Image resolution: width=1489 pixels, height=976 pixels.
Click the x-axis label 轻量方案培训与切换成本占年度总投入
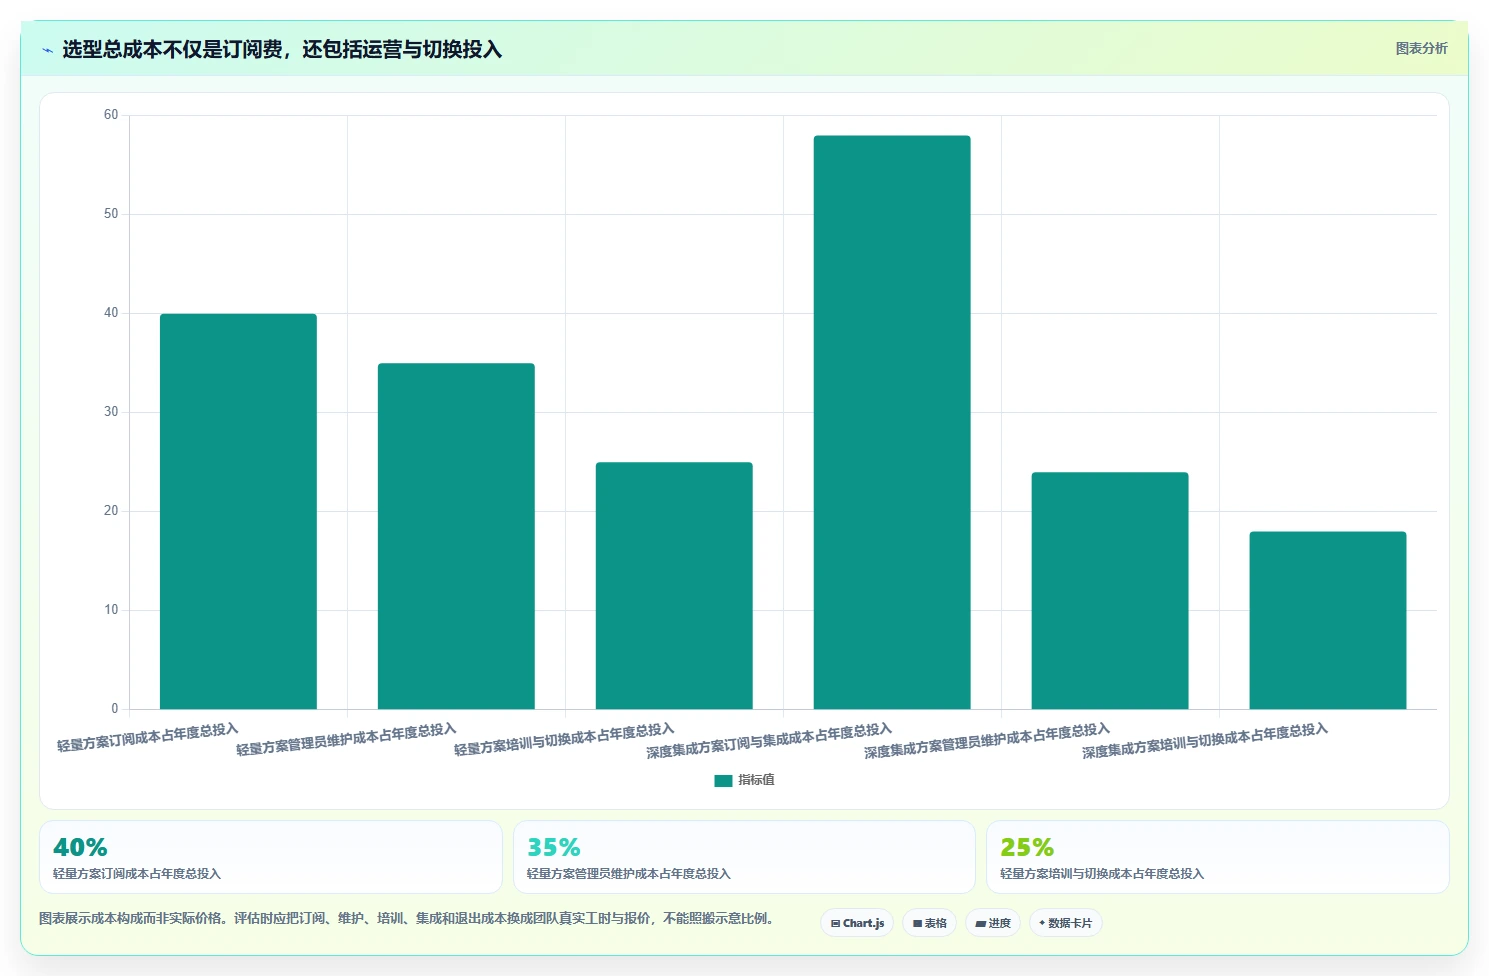[564, 739]
